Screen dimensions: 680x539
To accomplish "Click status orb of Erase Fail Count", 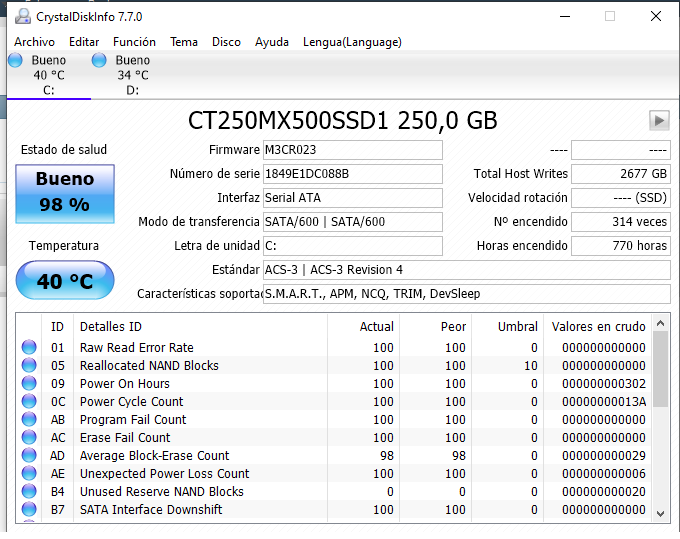I will point(29,437).
